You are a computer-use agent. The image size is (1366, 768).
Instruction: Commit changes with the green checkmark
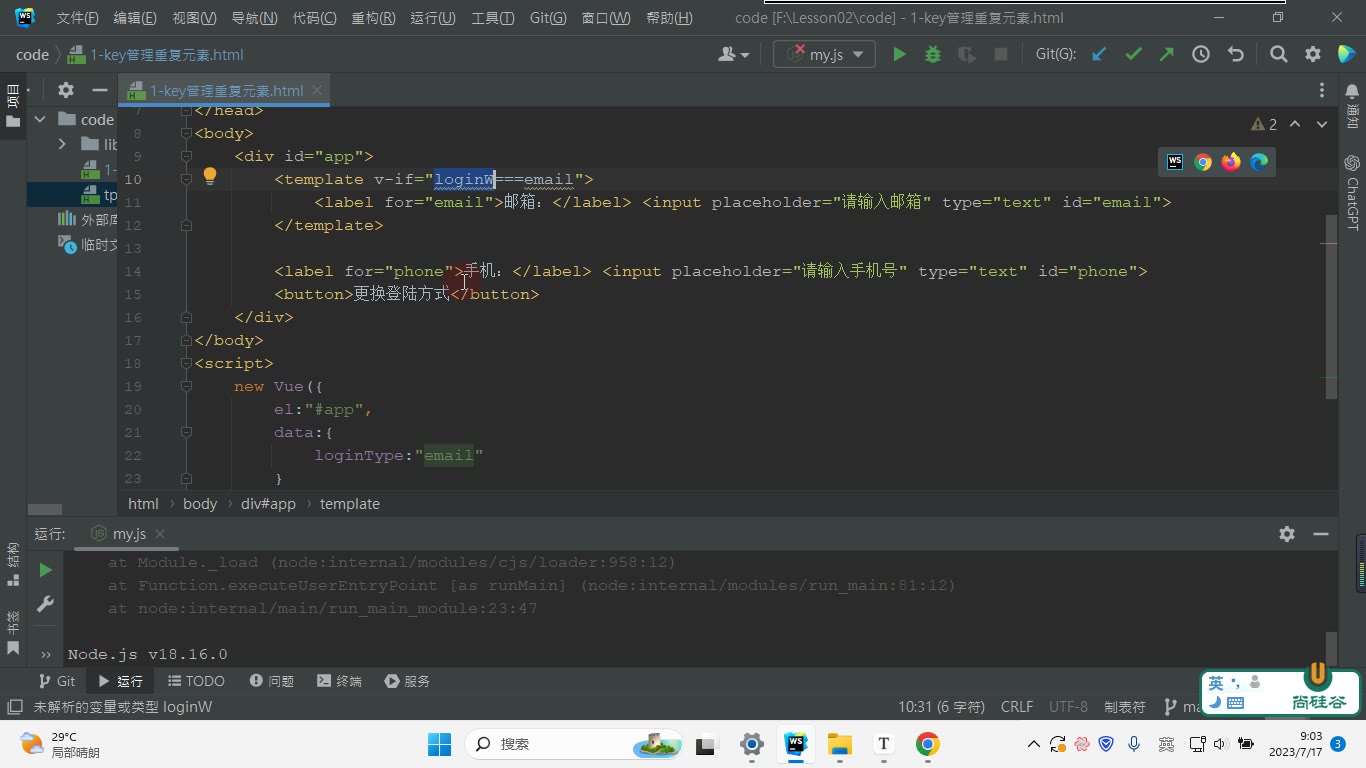tap(1133, 55)
